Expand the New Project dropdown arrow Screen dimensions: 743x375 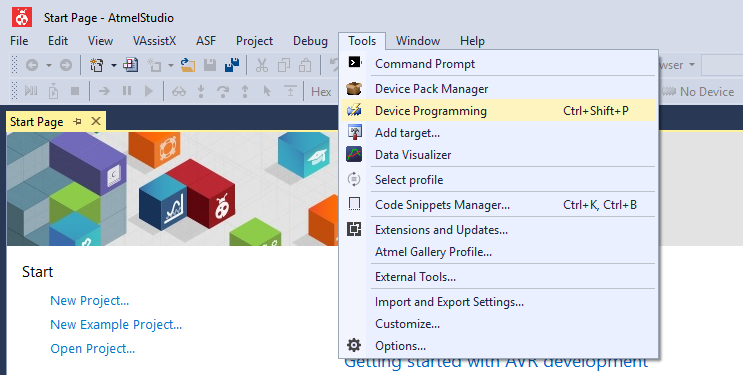click(114, 65)
